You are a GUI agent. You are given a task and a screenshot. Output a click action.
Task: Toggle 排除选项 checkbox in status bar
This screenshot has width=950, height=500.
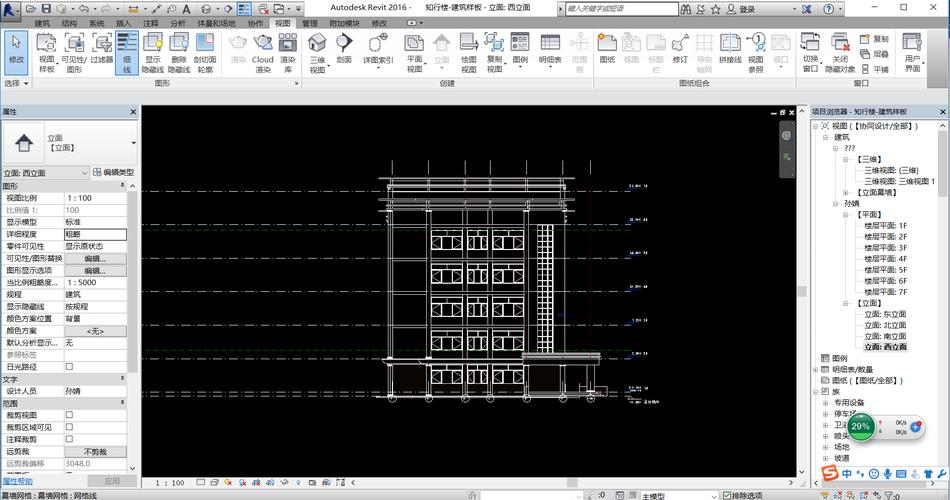[x=726, y=496]
